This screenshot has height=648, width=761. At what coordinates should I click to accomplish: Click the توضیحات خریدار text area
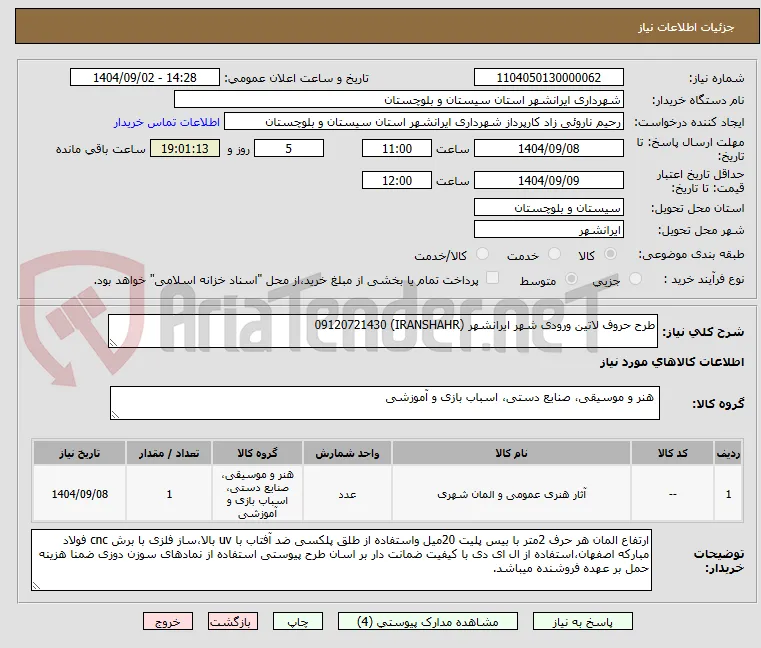pos(341,560)
